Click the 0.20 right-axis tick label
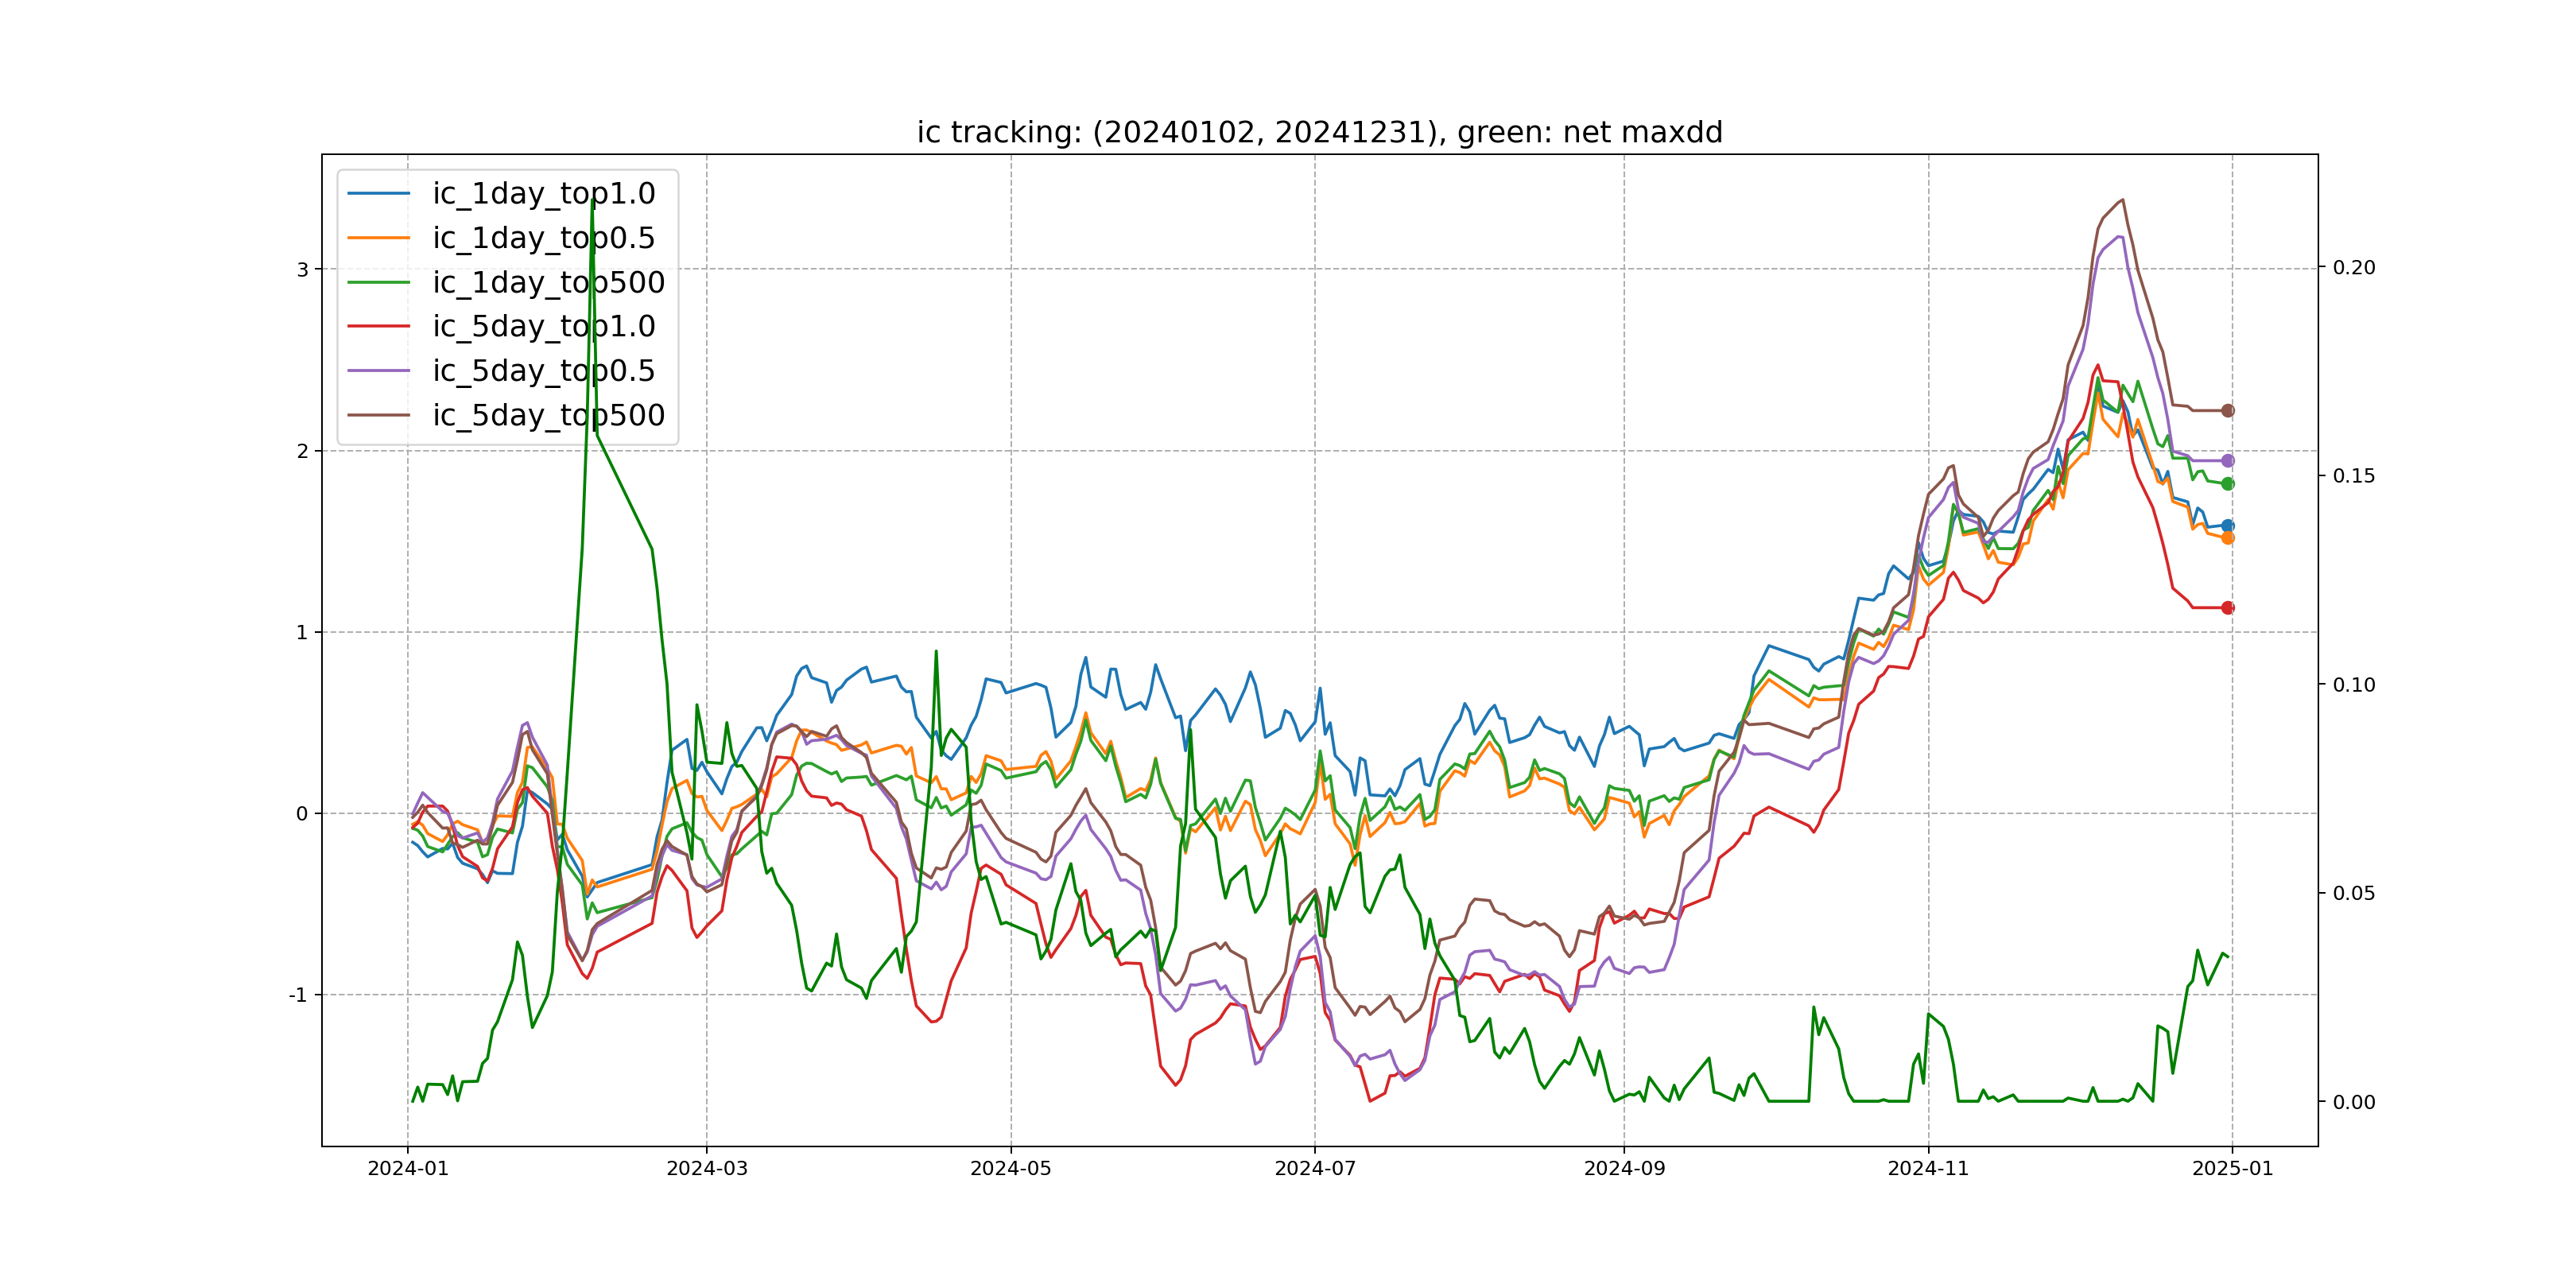The width and height of the screenshot is (2576, 1288). [2354, 268]
